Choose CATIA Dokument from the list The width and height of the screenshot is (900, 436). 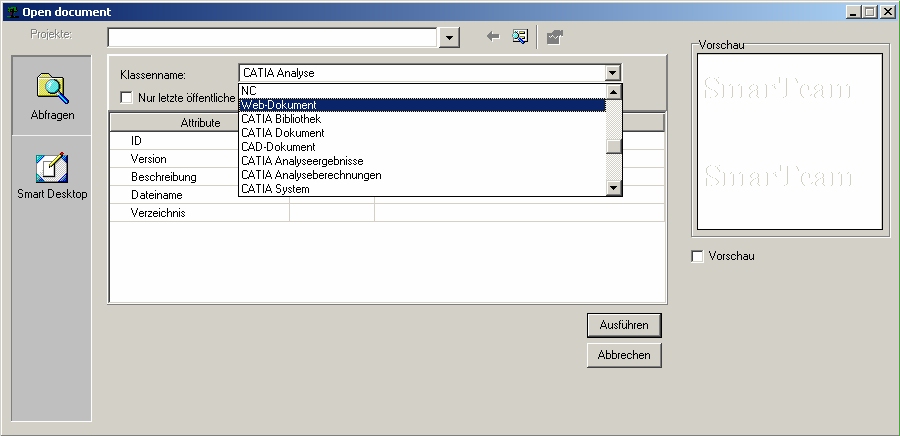click(422, 133)
